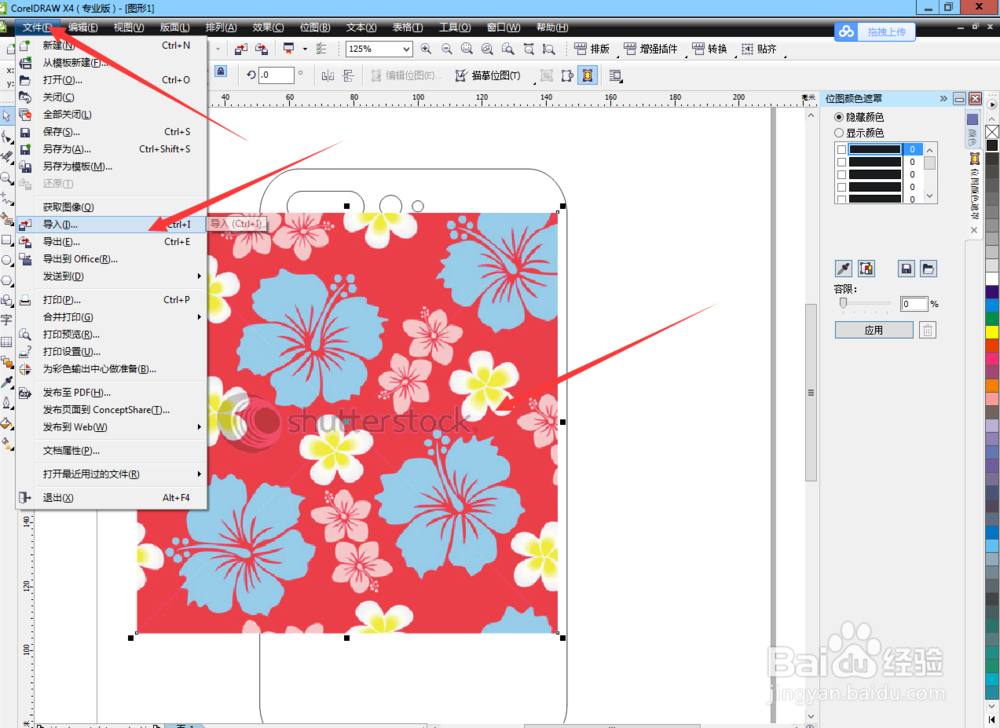This screenshot has width=1000, height=728.
Task: Click the edit color icon beside eyedropper
Action: pyautogui.click(x=866, y=268)
